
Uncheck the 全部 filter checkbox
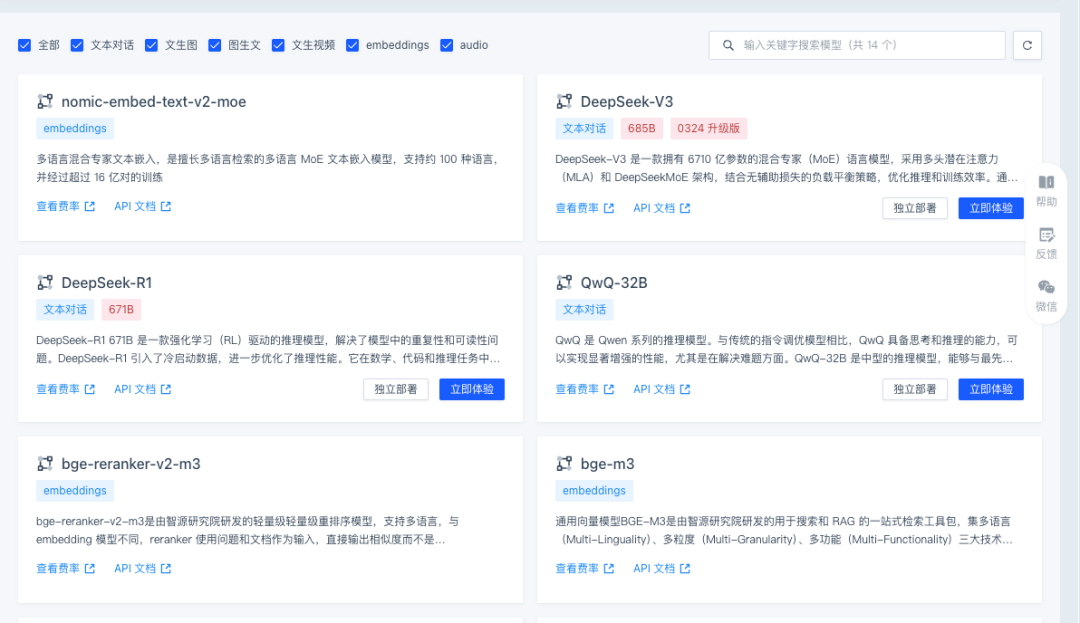pyautogui.click(x=25, y=45)
